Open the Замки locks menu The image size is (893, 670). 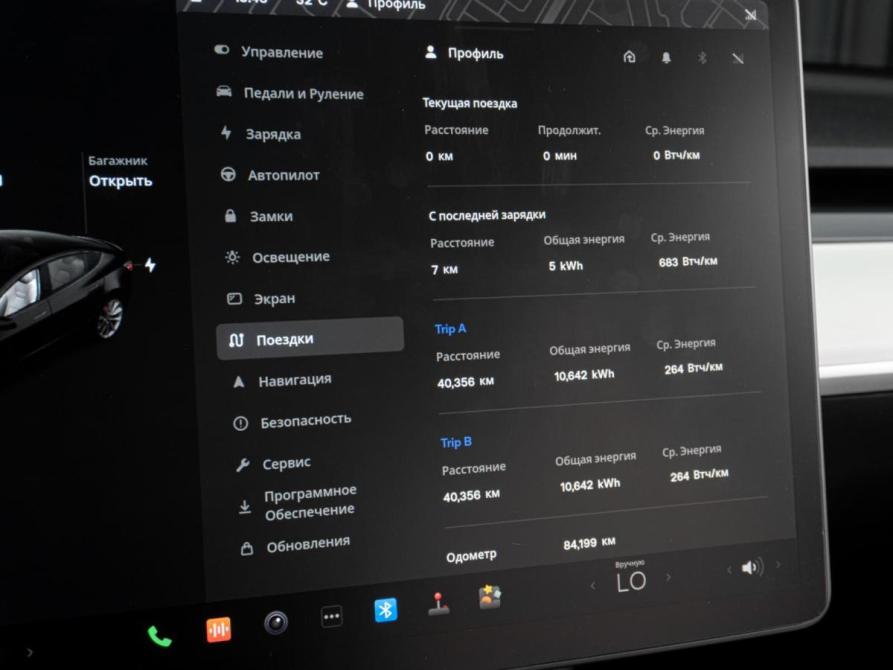click(259, 216)
